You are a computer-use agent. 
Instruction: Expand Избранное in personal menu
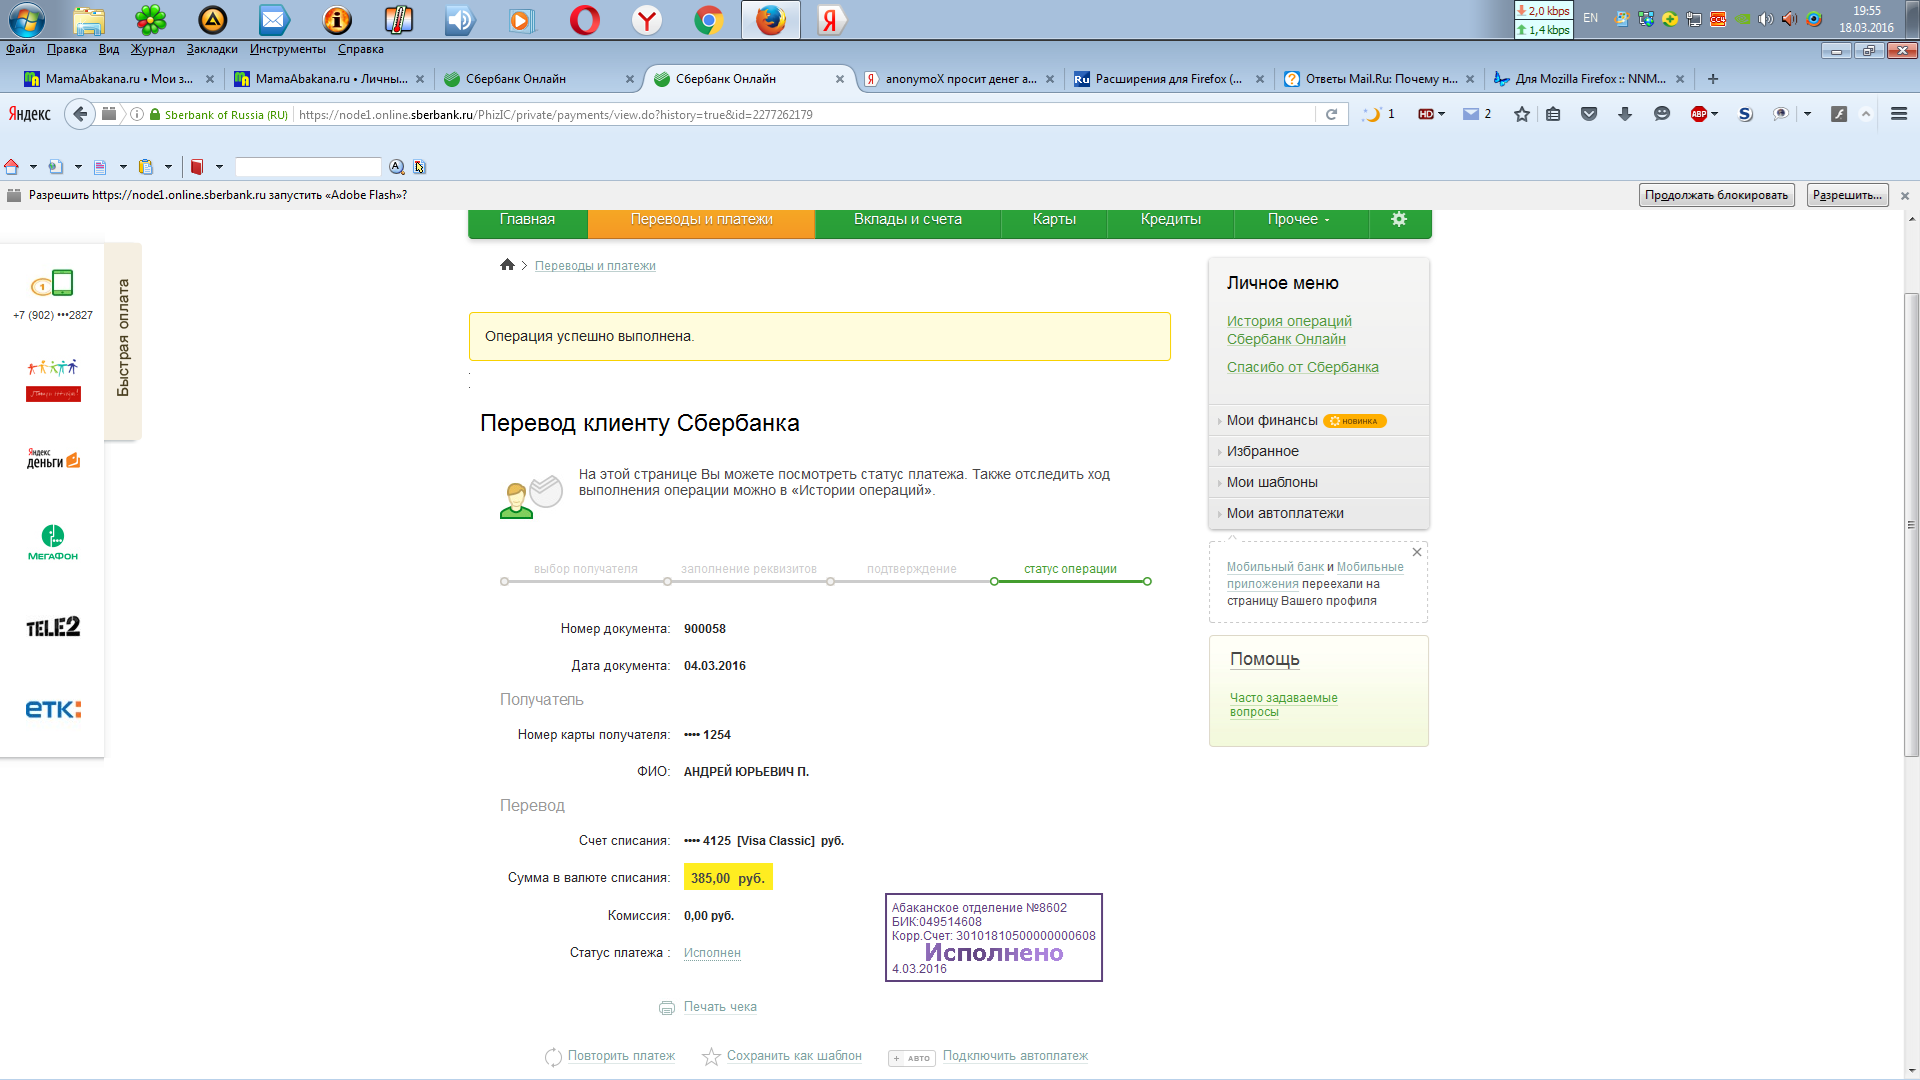1262,451
